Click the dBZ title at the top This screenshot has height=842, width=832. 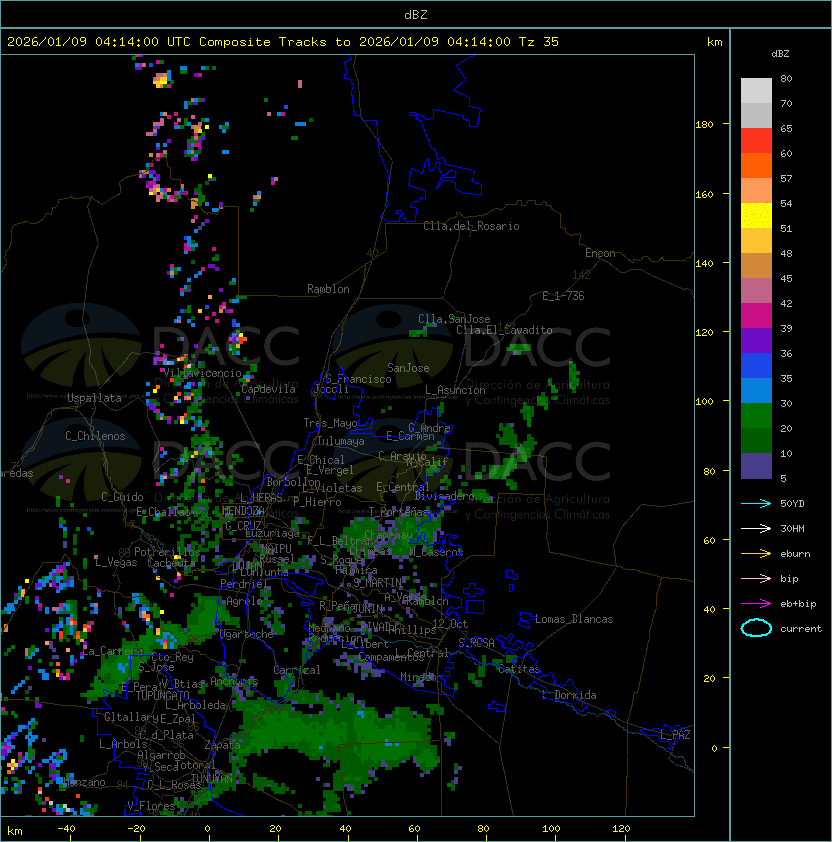pos(416,14)
